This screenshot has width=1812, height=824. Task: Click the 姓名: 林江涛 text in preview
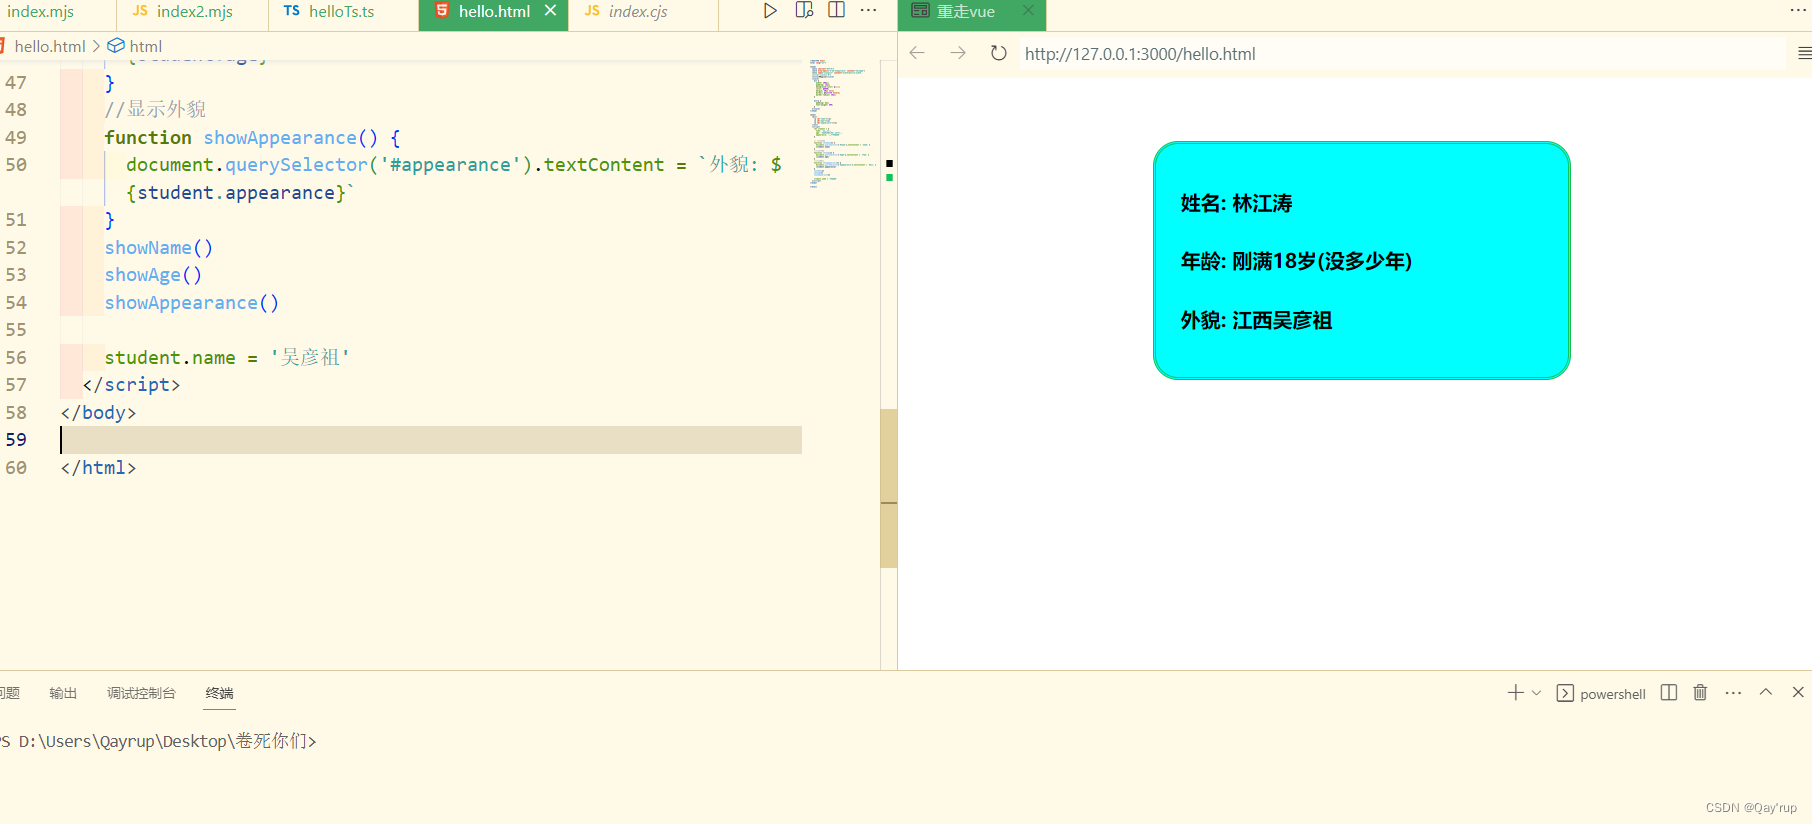pos(1236,204)
